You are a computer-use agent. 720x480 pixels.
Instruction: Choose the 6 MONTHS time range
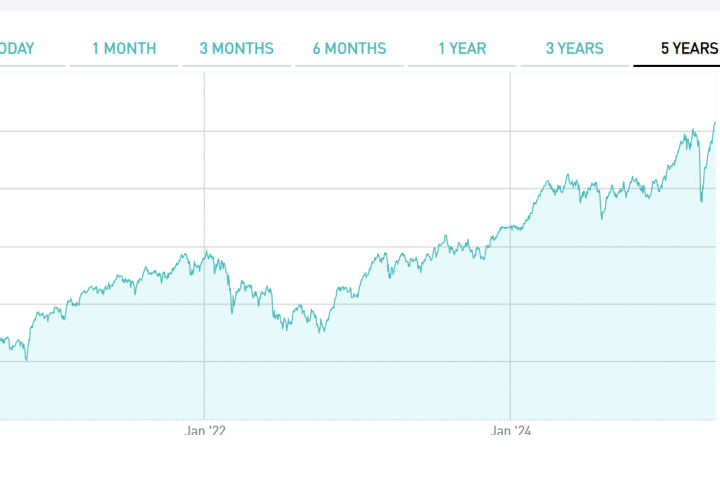point(348,48)
